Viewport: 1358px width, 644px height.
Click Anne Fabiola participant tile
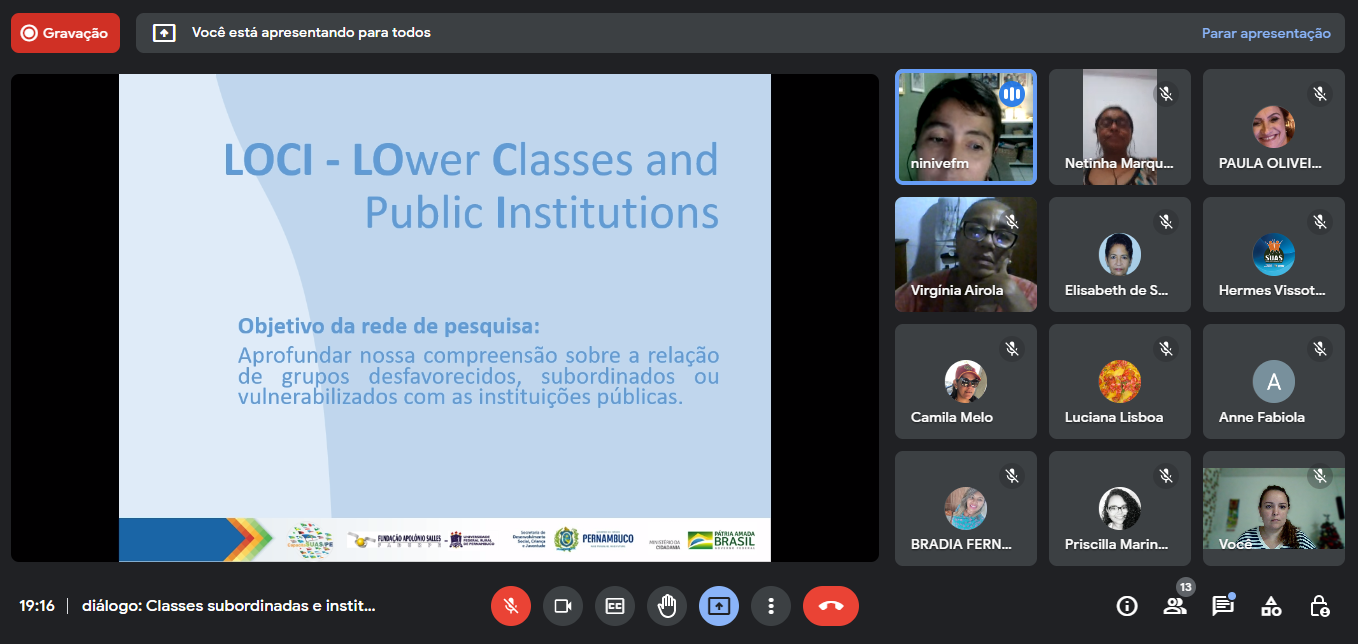pyautogui.click(x=1273, y=381)
